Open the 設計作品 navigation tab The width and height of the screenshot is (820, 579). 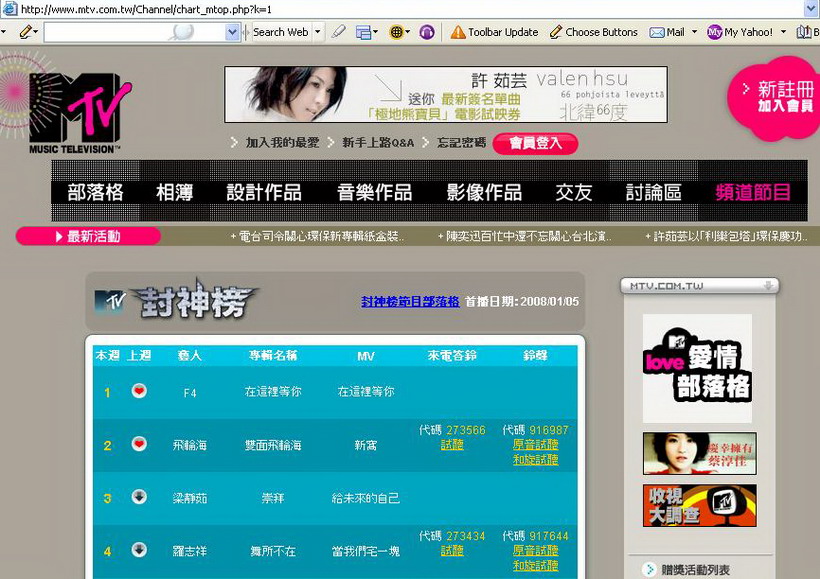click(264, 192)
